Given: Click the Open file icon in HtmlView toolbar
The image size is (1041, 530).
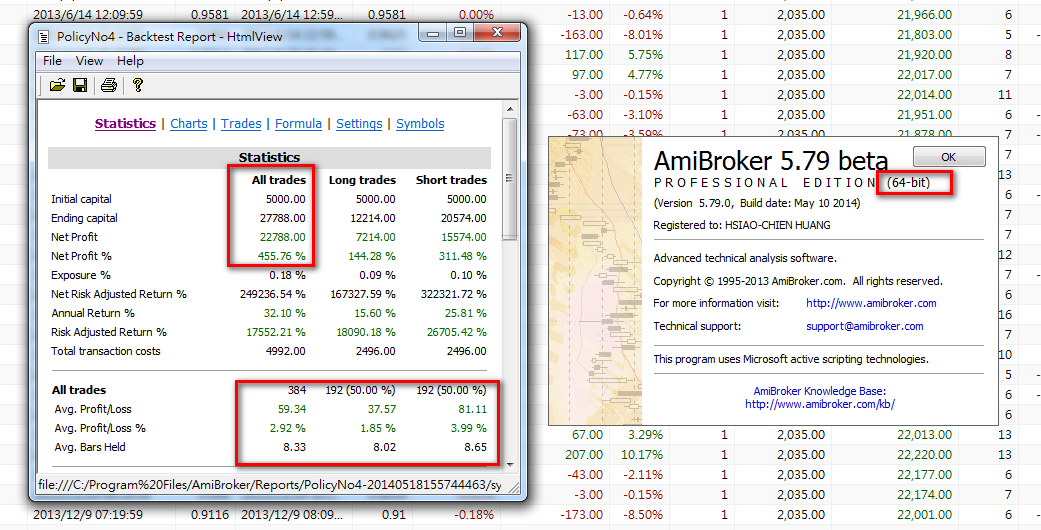Looking at the screenshot, I should point(57,85).
